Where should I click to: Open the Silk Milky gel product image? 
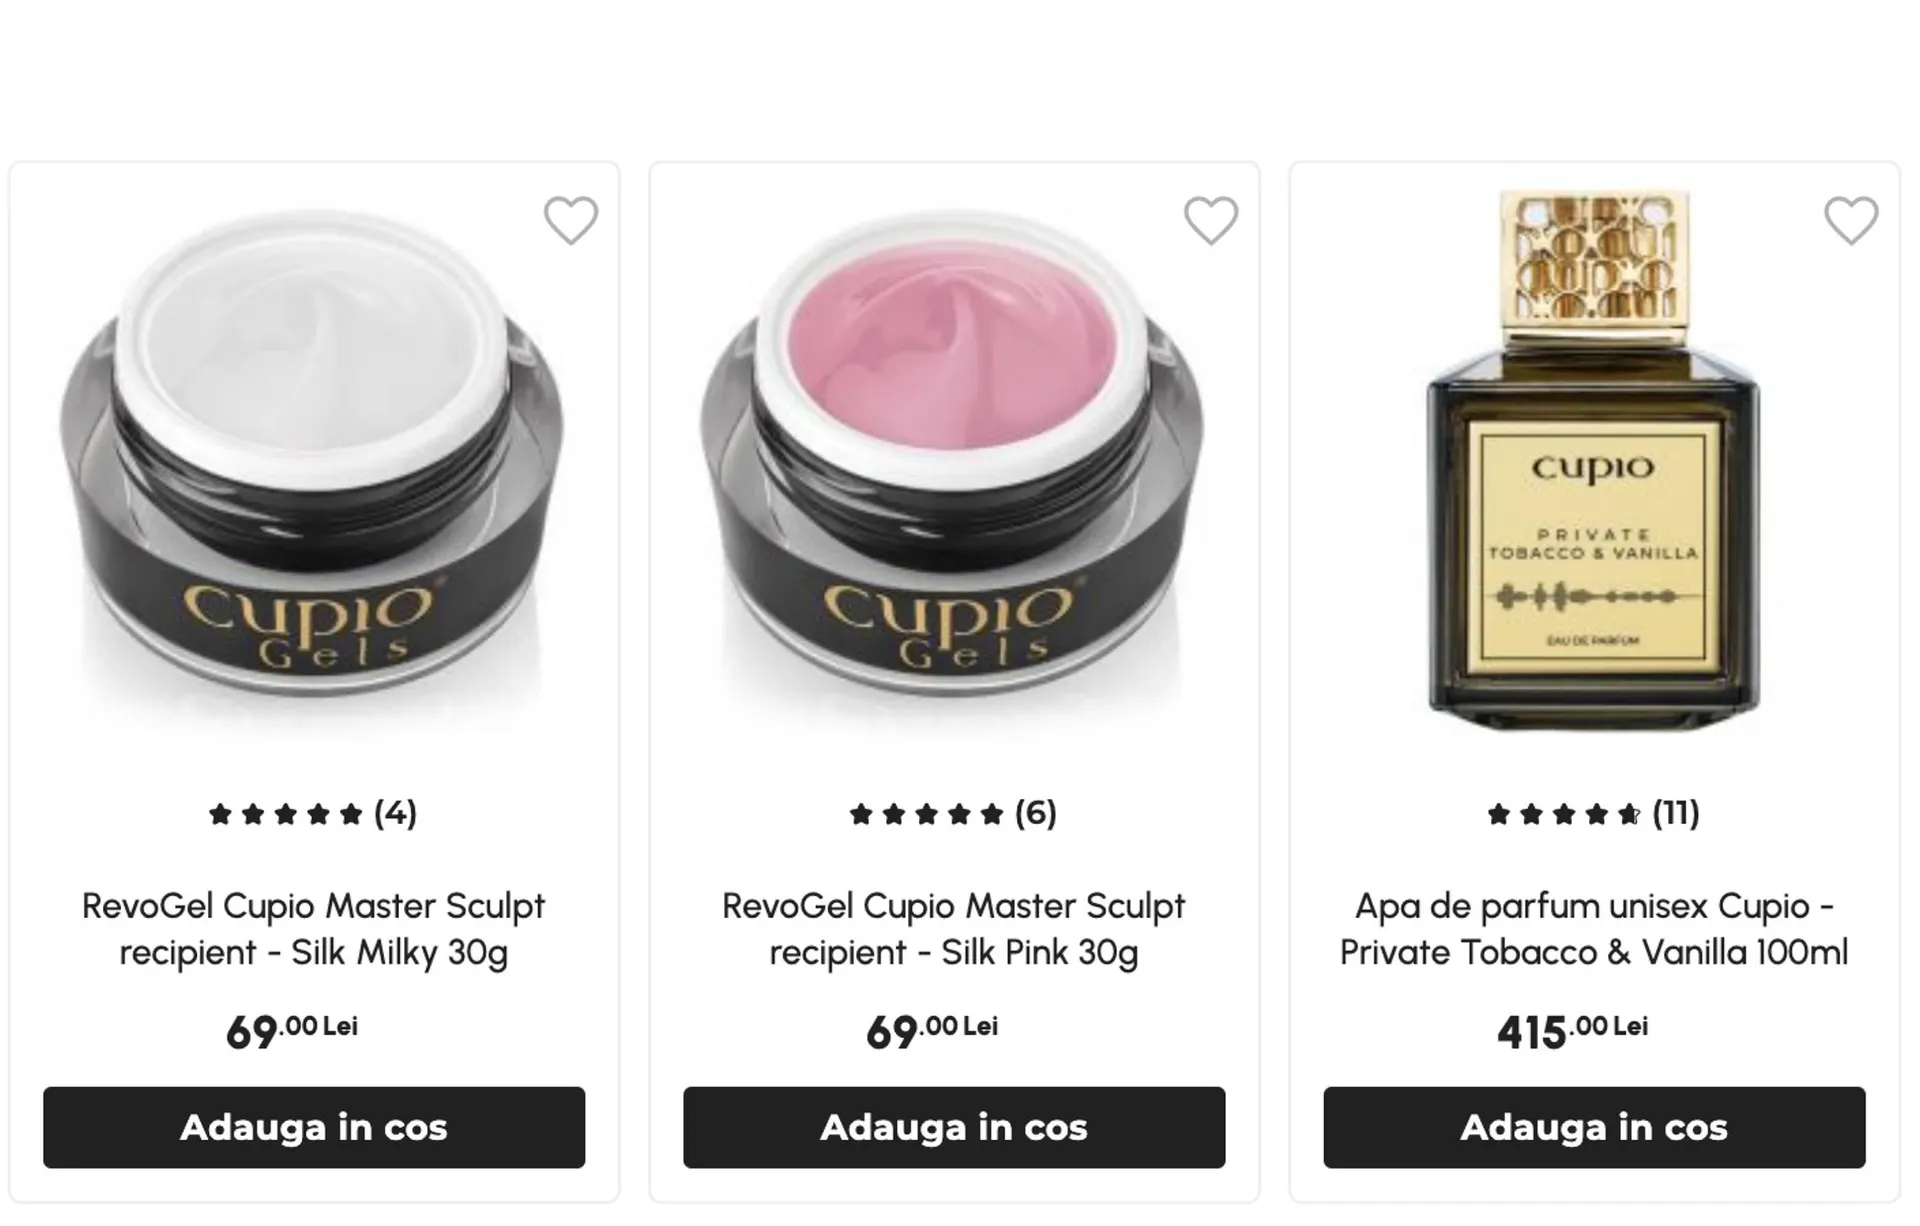313,460
